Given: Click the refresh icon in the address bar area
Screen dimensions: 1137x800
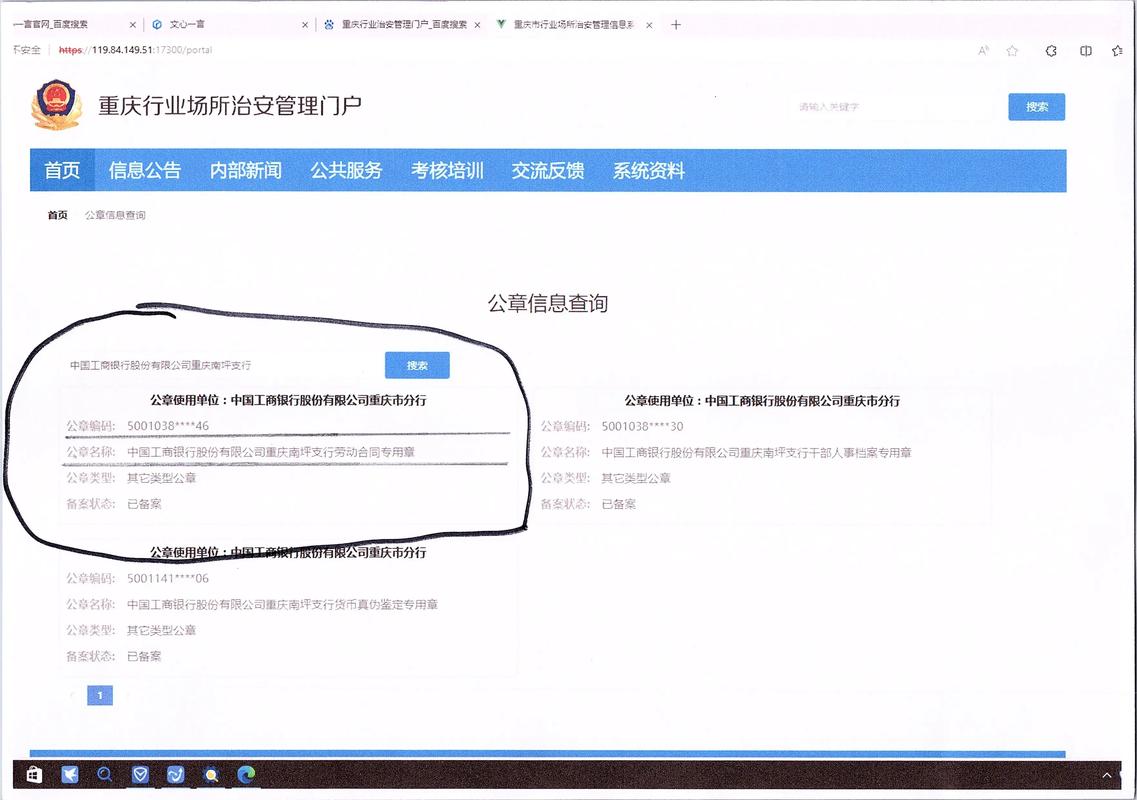Looking at the screenshot, I should click(x=1052, y=50).
